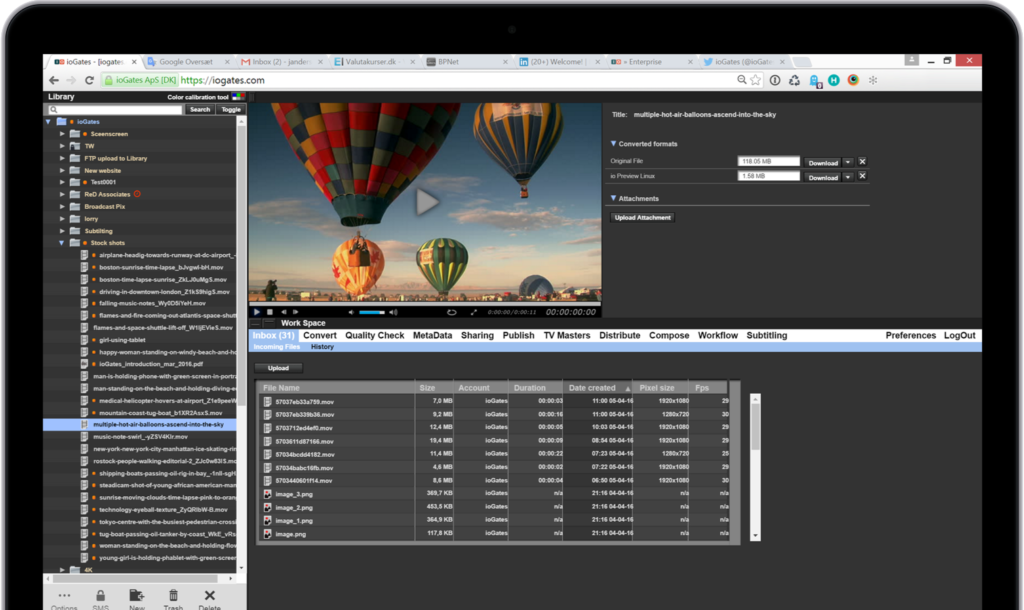
Task: Adjust the video volume slider
Action: pyautogui.click(x=373, y=312)
